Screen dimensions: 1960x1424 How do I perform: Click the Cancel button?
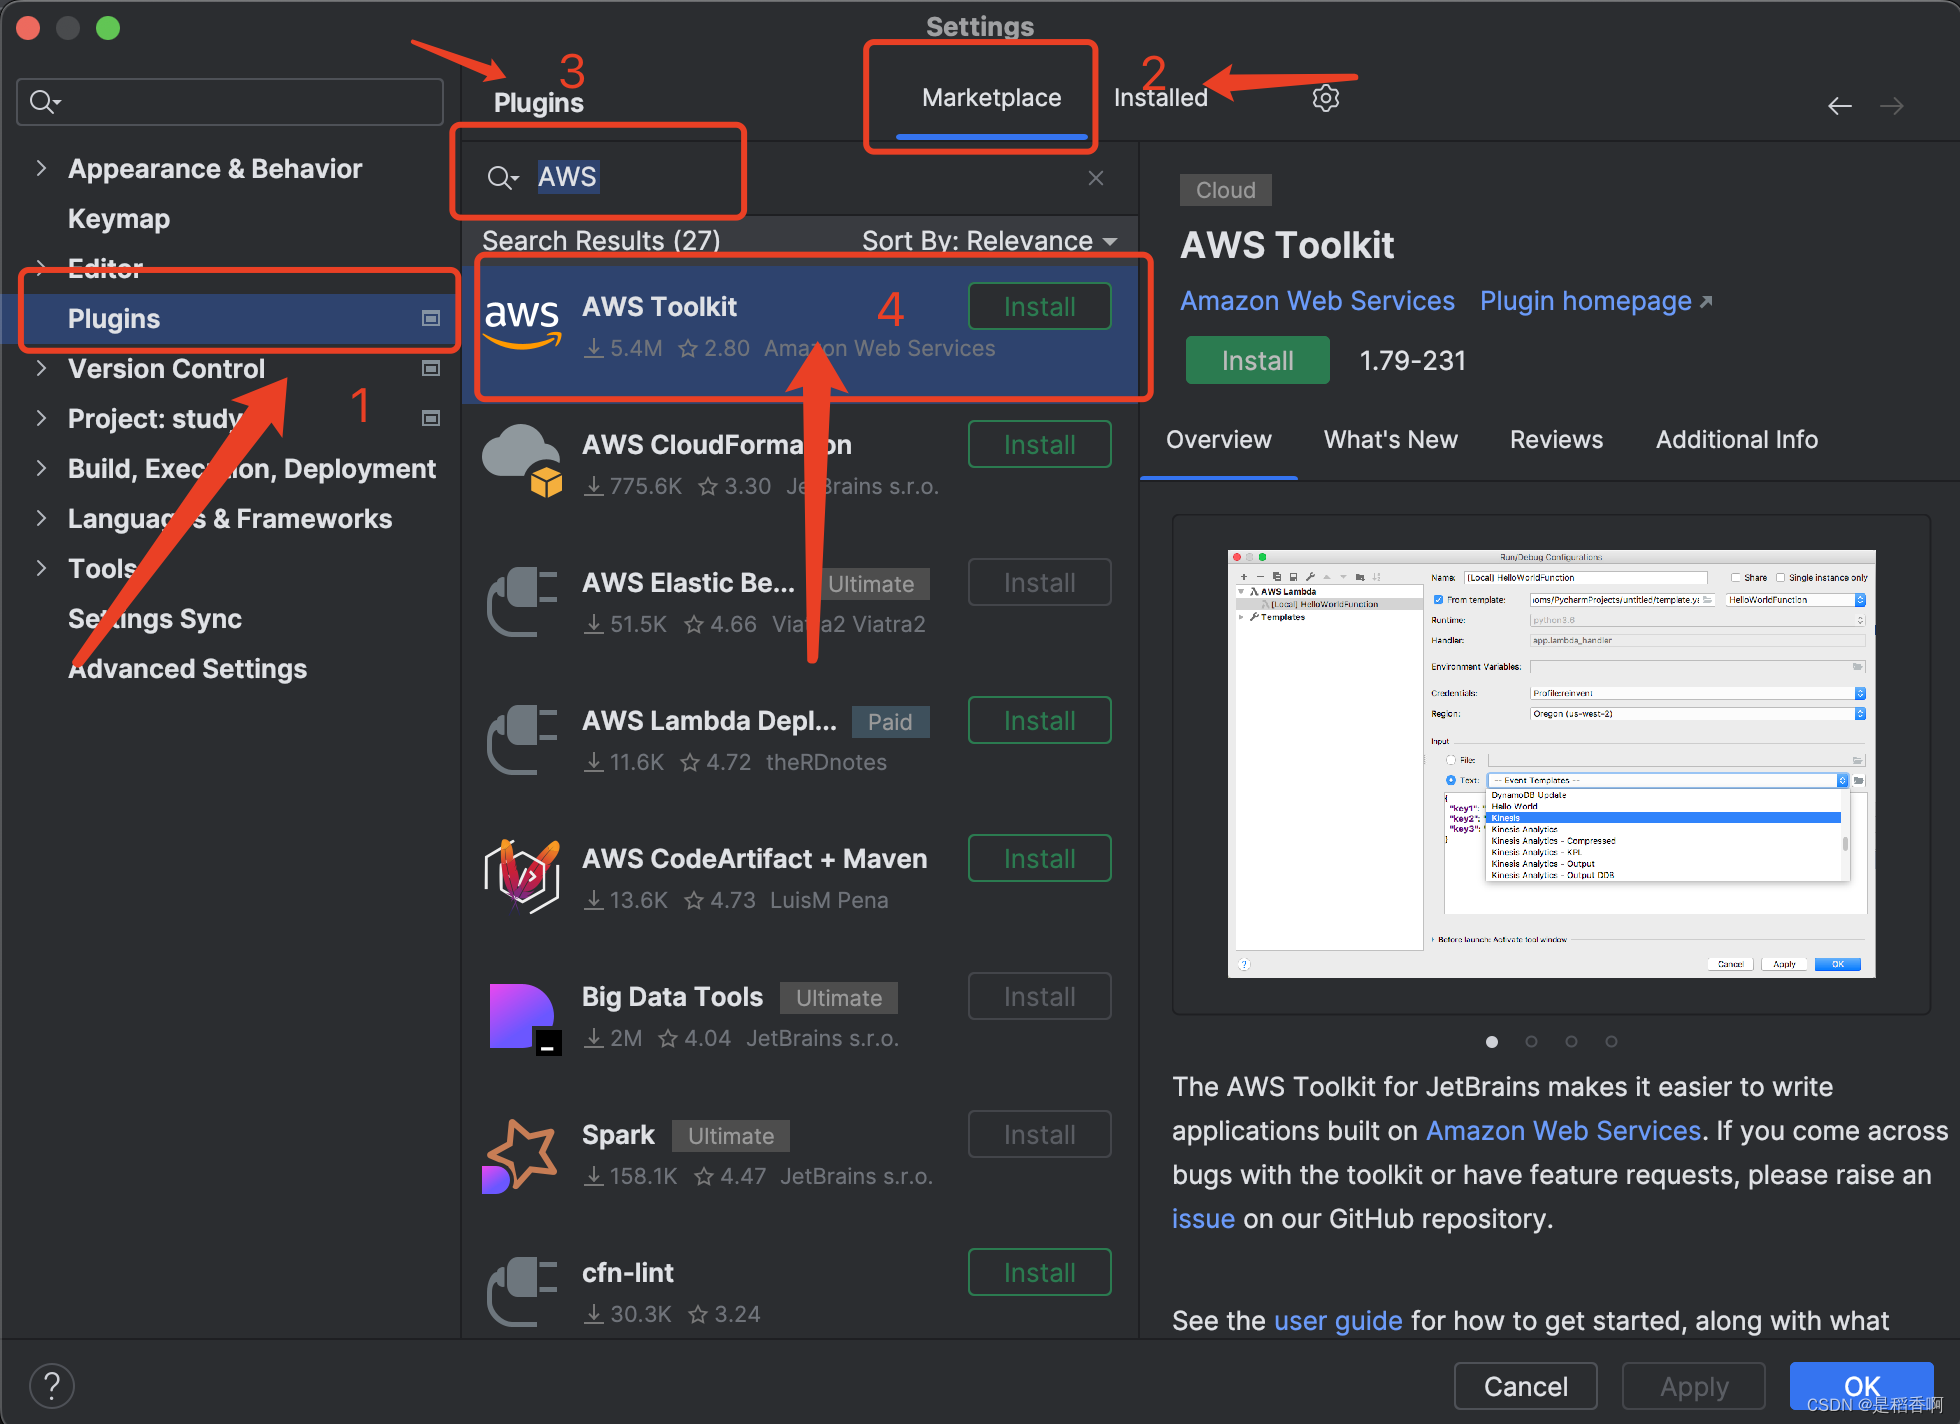click(x=1525, y=1386)
